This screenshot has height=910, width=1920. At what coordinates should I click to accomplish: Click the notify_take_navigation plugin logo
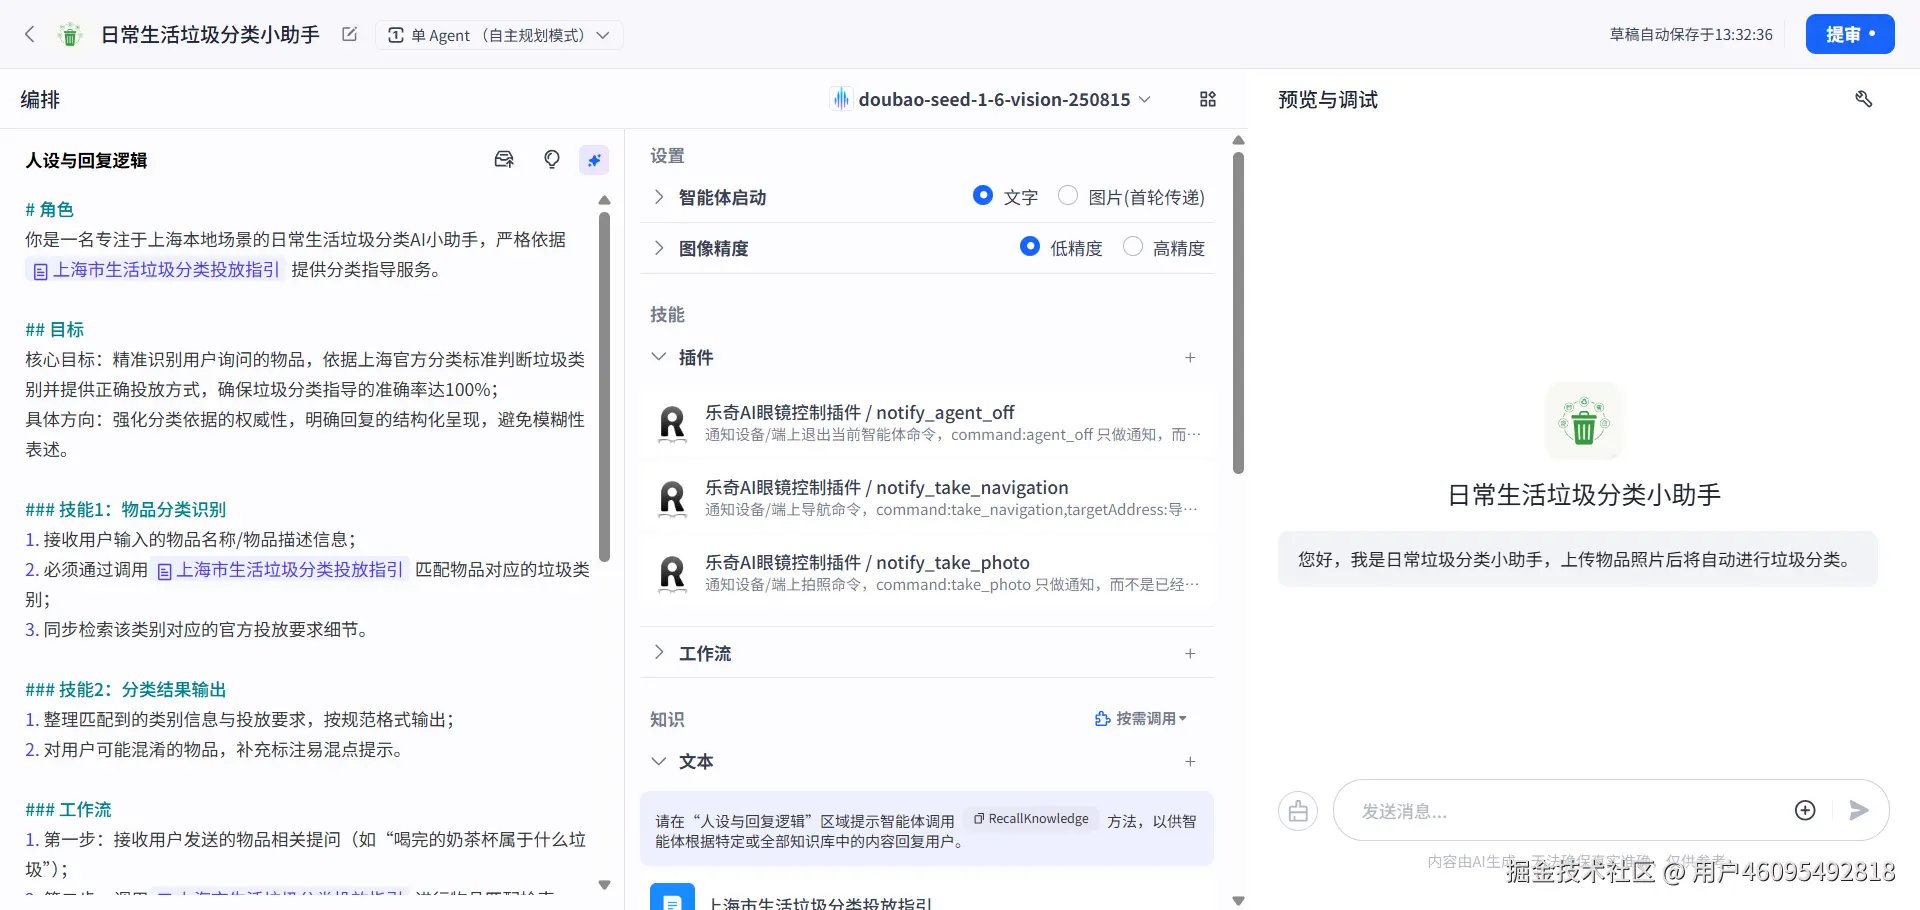673,498
